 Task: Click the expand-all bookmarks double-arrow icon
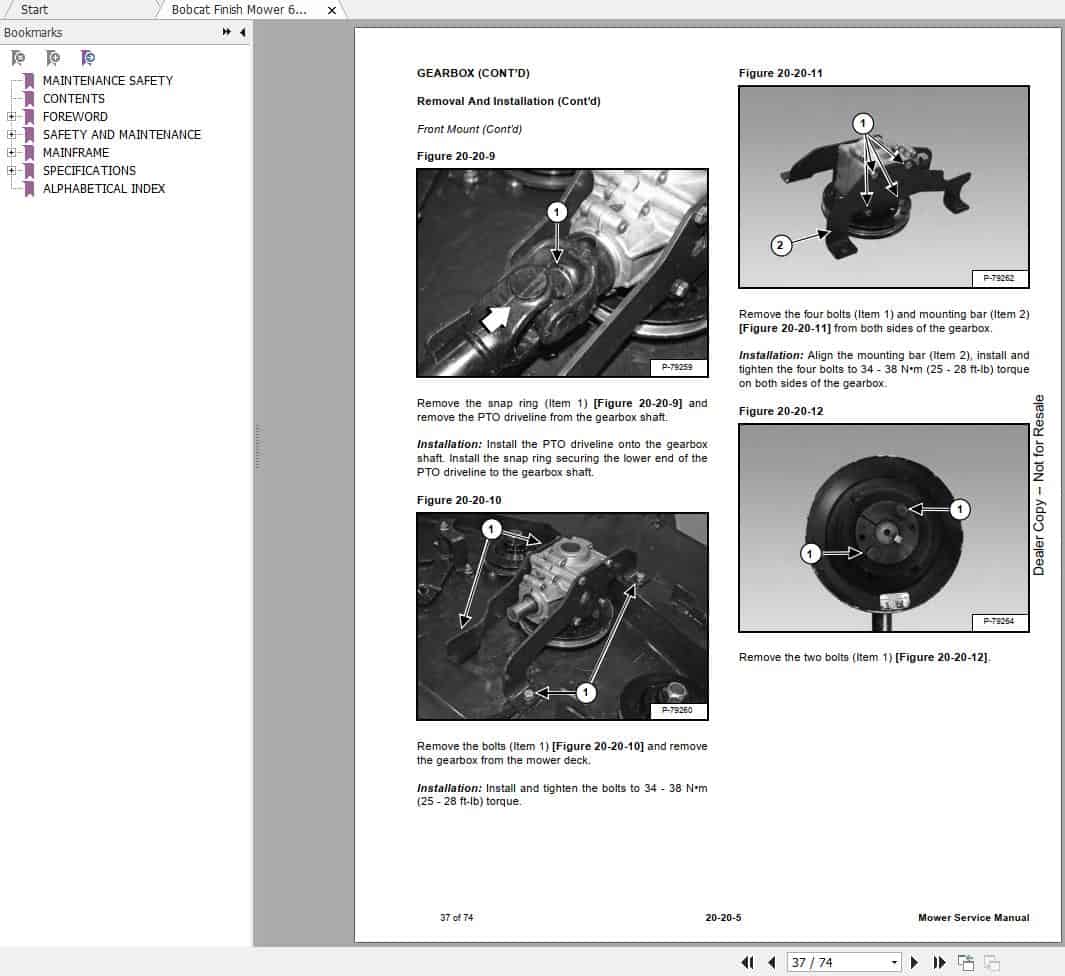pyautogui.click(x=227, y=32)
